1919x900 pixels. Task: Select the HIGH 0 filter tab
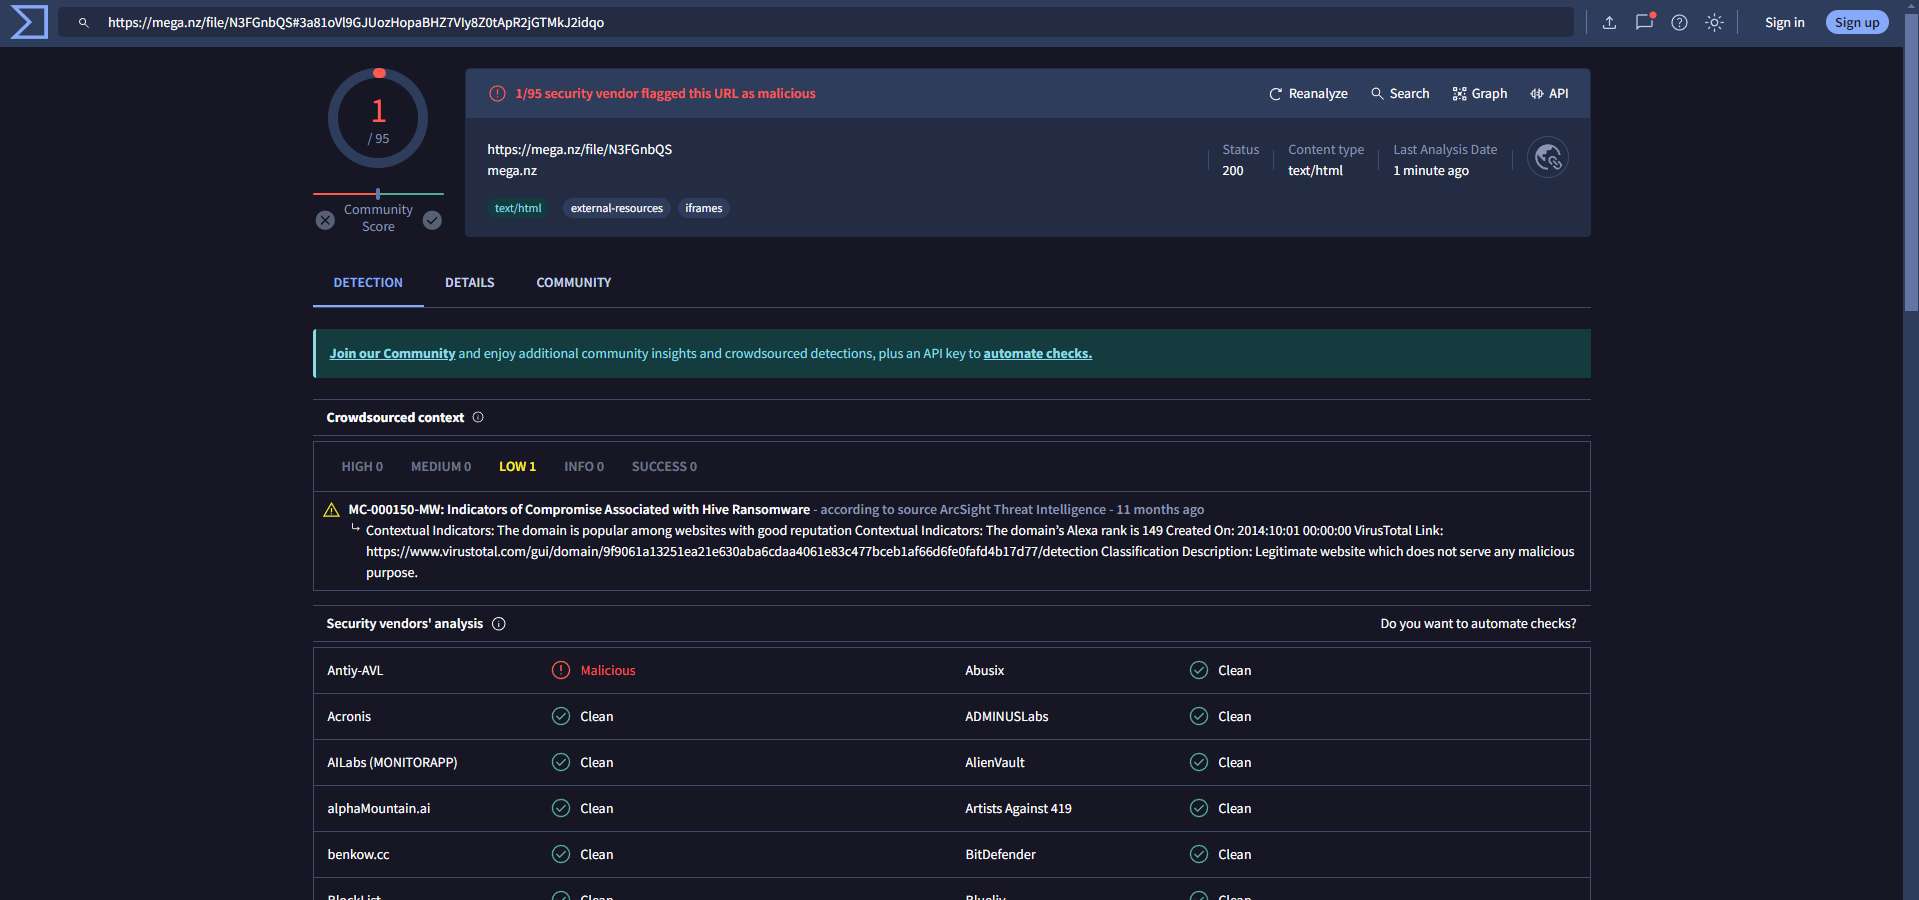coord(362,467)
